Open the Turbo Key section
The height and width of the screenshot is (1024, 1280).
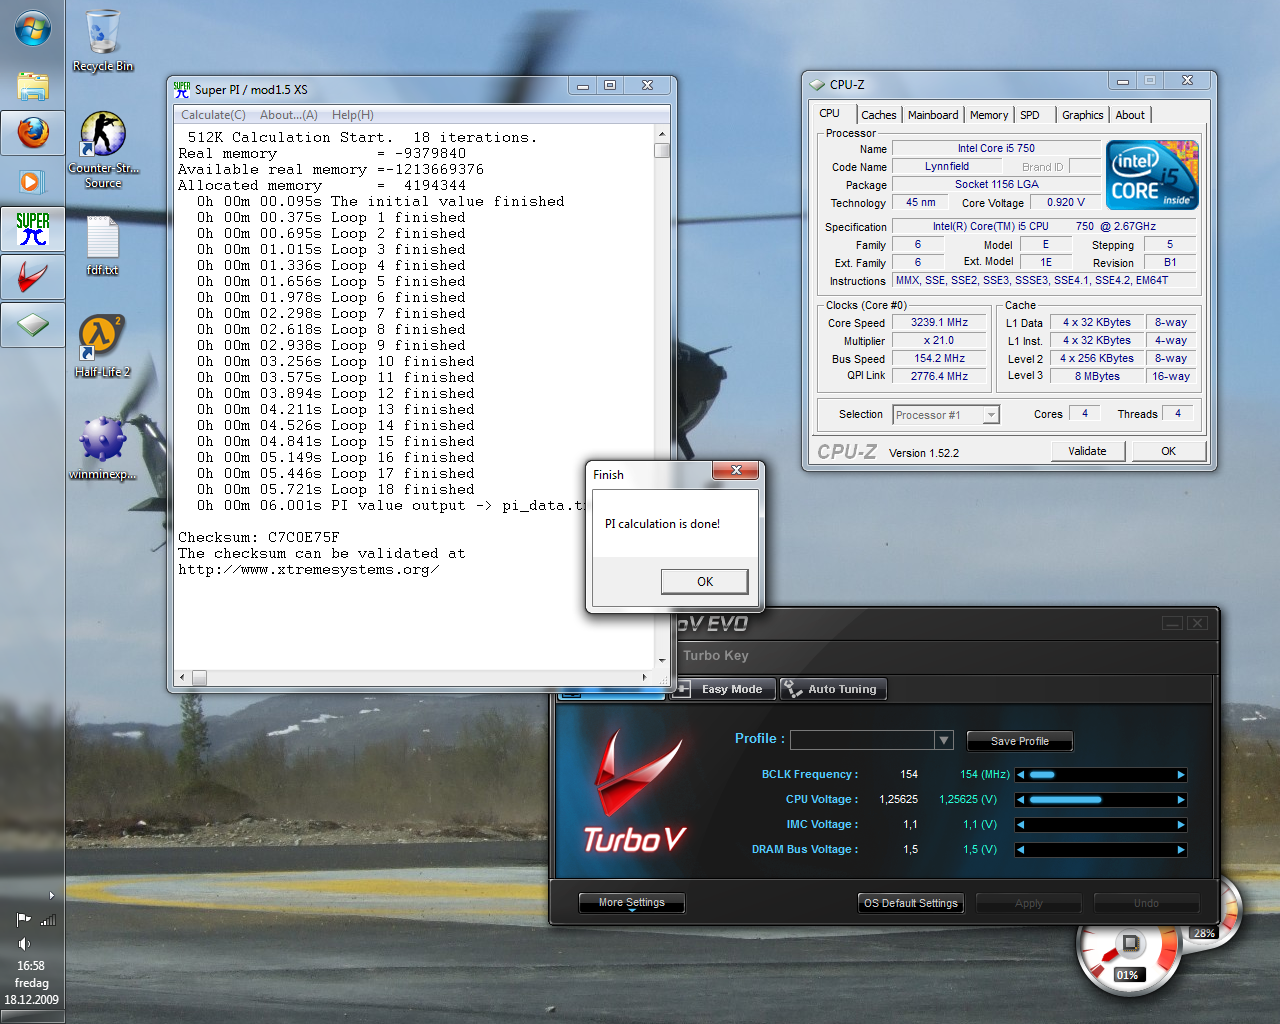716,656
